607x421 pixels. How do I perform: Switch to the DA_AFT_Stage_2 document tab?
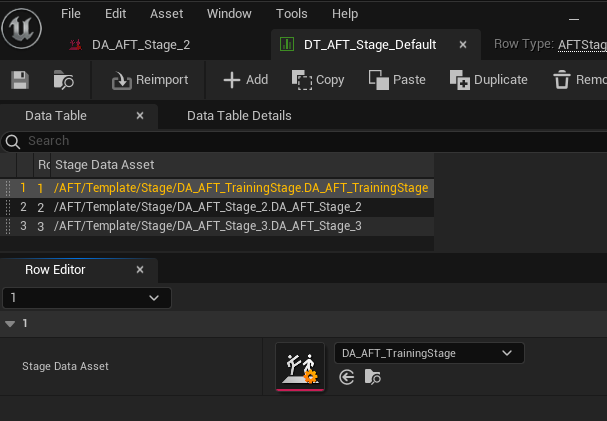140,45
